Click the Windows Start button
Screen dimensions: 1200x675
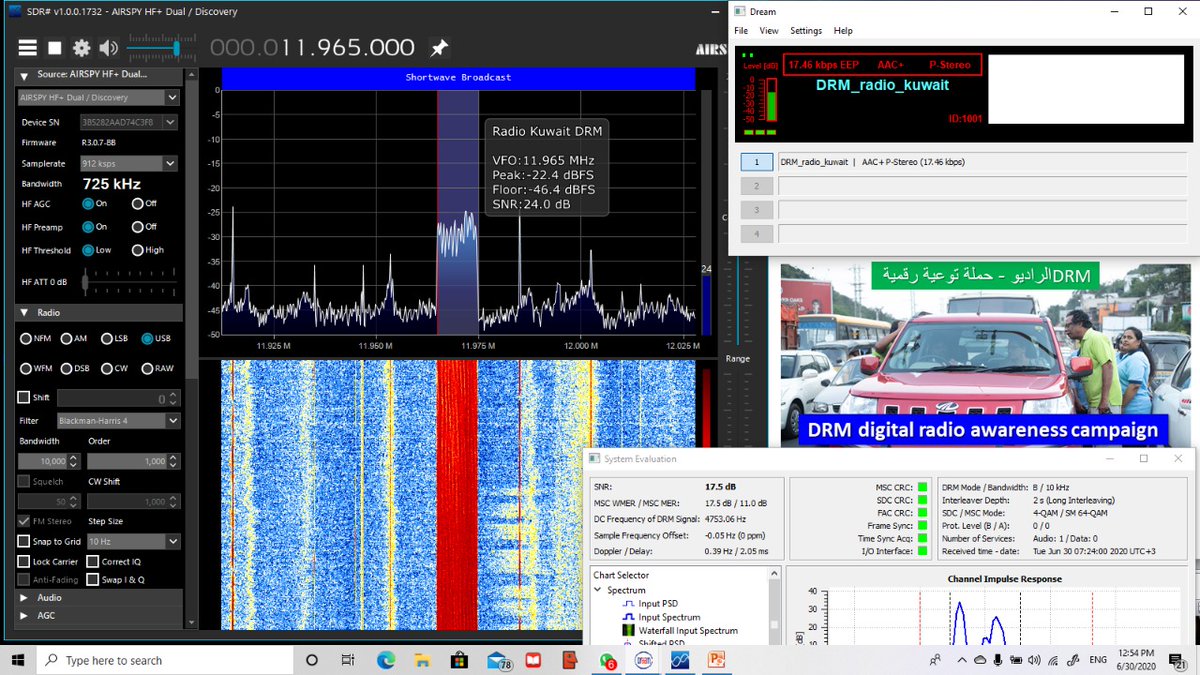click(x=18, y=660)
